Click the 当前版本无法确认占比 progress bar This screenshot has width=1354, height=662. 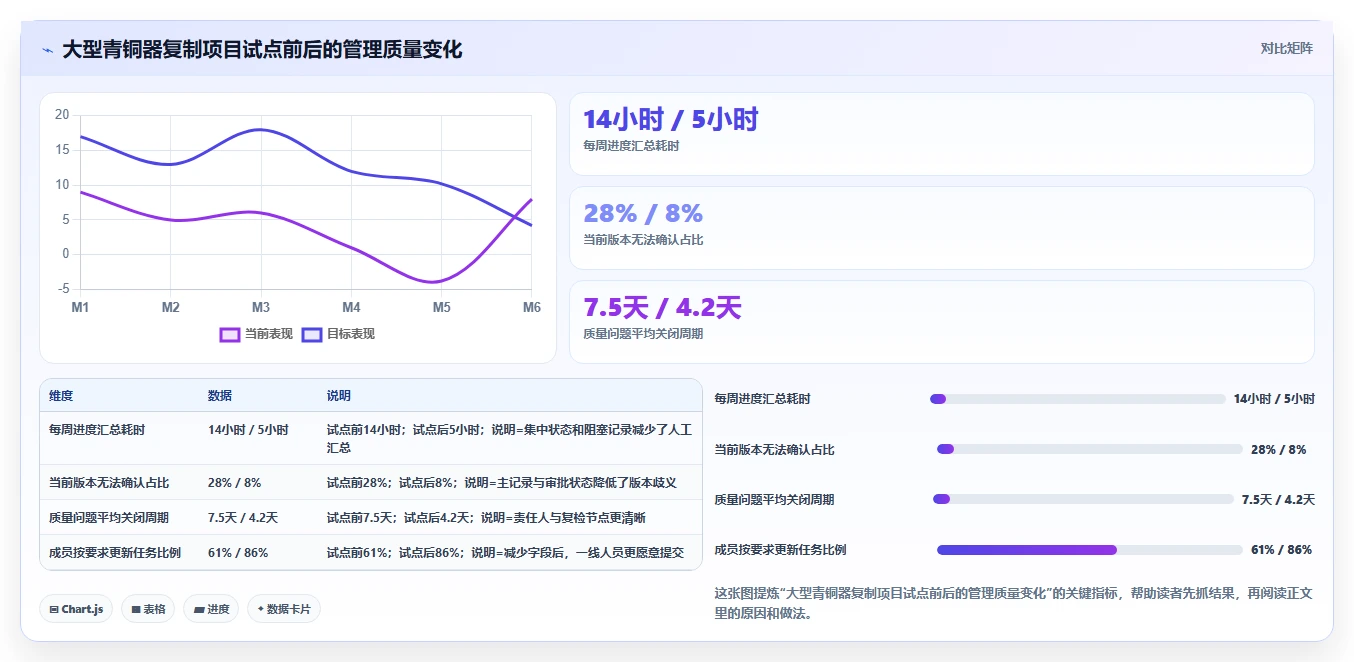click(x=1089, y=449)
